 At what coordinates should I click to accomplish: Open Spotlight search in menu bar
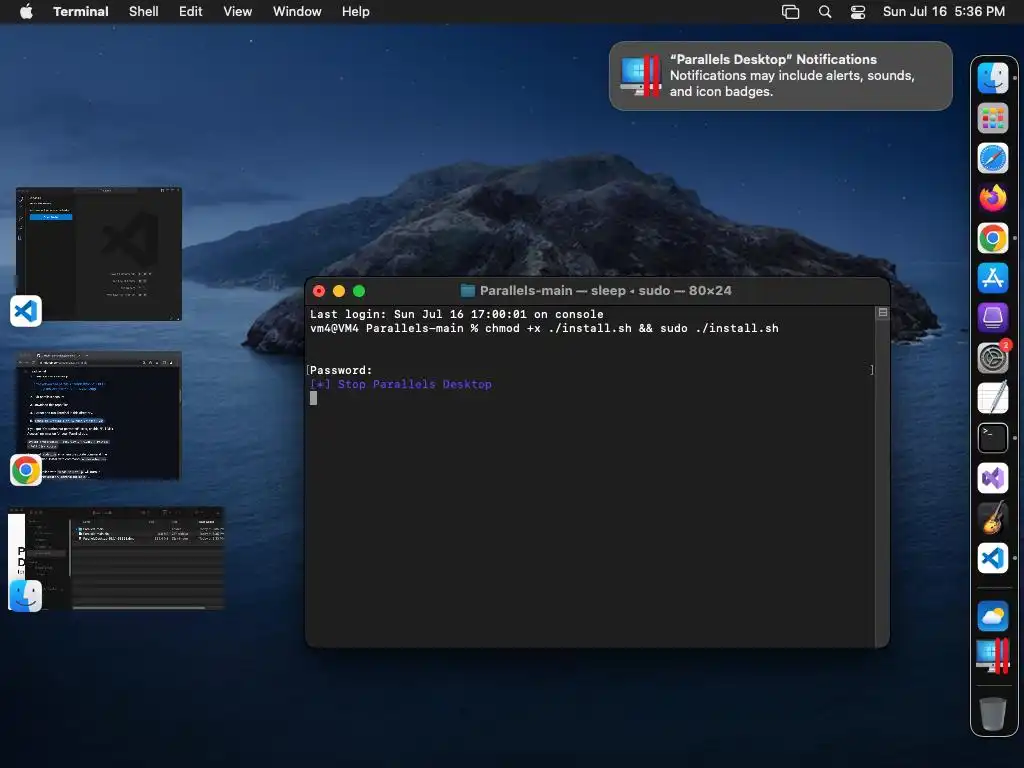825,12
